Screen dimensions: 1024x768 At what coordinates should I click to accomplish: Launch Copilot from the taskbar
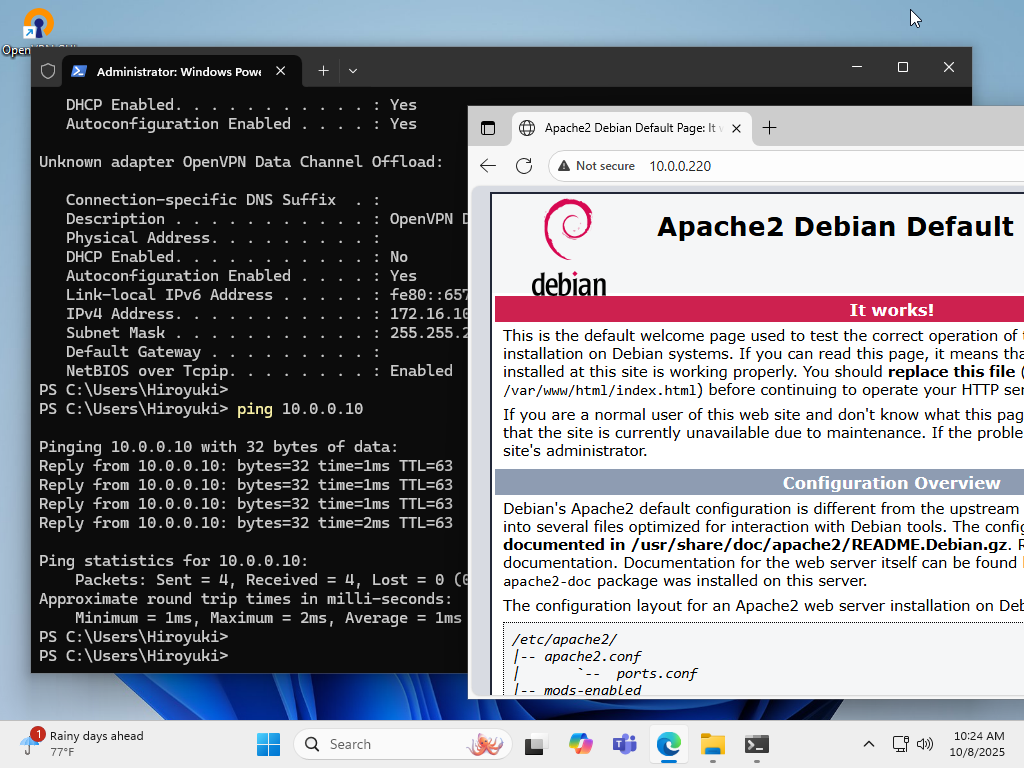coord(580,744)
